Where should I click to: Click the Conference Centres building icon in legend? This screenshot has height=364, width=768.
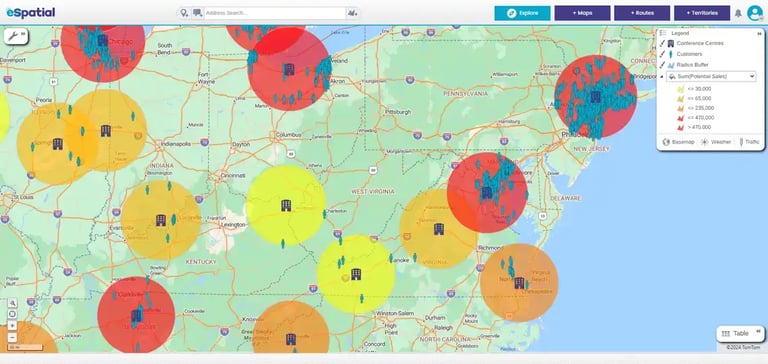coord(671,44)
